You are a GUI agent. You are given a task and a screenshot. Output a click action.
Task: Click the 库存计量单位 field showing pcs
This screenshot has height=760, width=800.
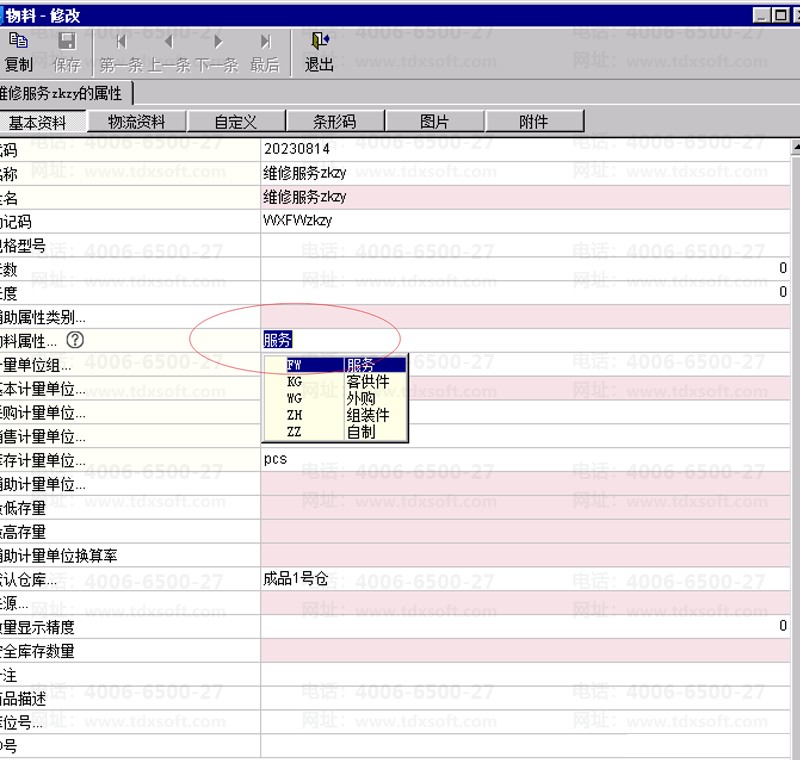tap(526, 460)
